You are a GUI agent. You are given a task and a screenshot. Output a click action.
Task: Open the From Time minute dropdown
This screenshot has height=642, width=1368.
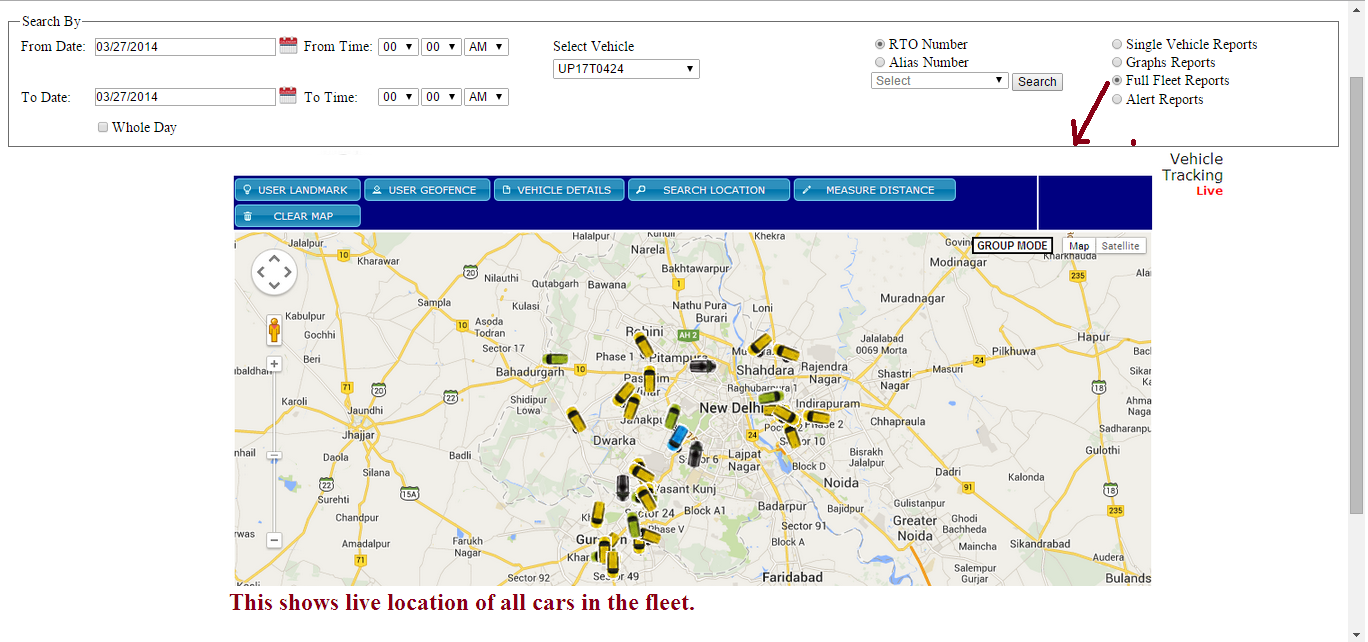pyautogui.click(x=441, y=47)
